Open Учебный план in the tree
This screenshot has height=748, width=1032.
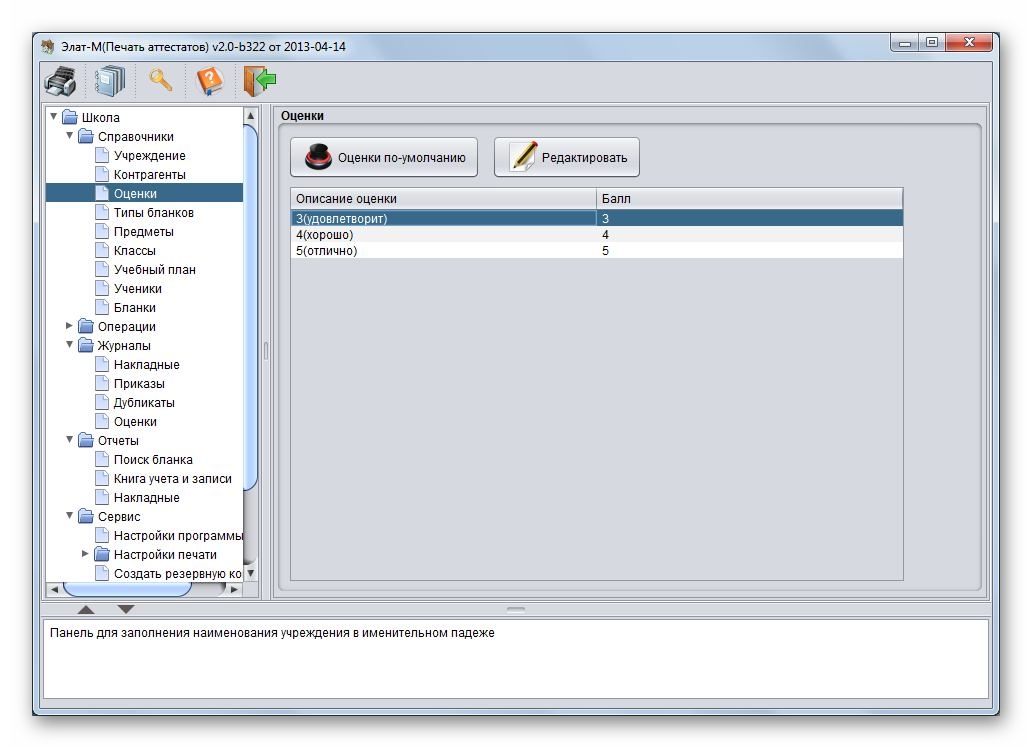[x=154, y=270]
